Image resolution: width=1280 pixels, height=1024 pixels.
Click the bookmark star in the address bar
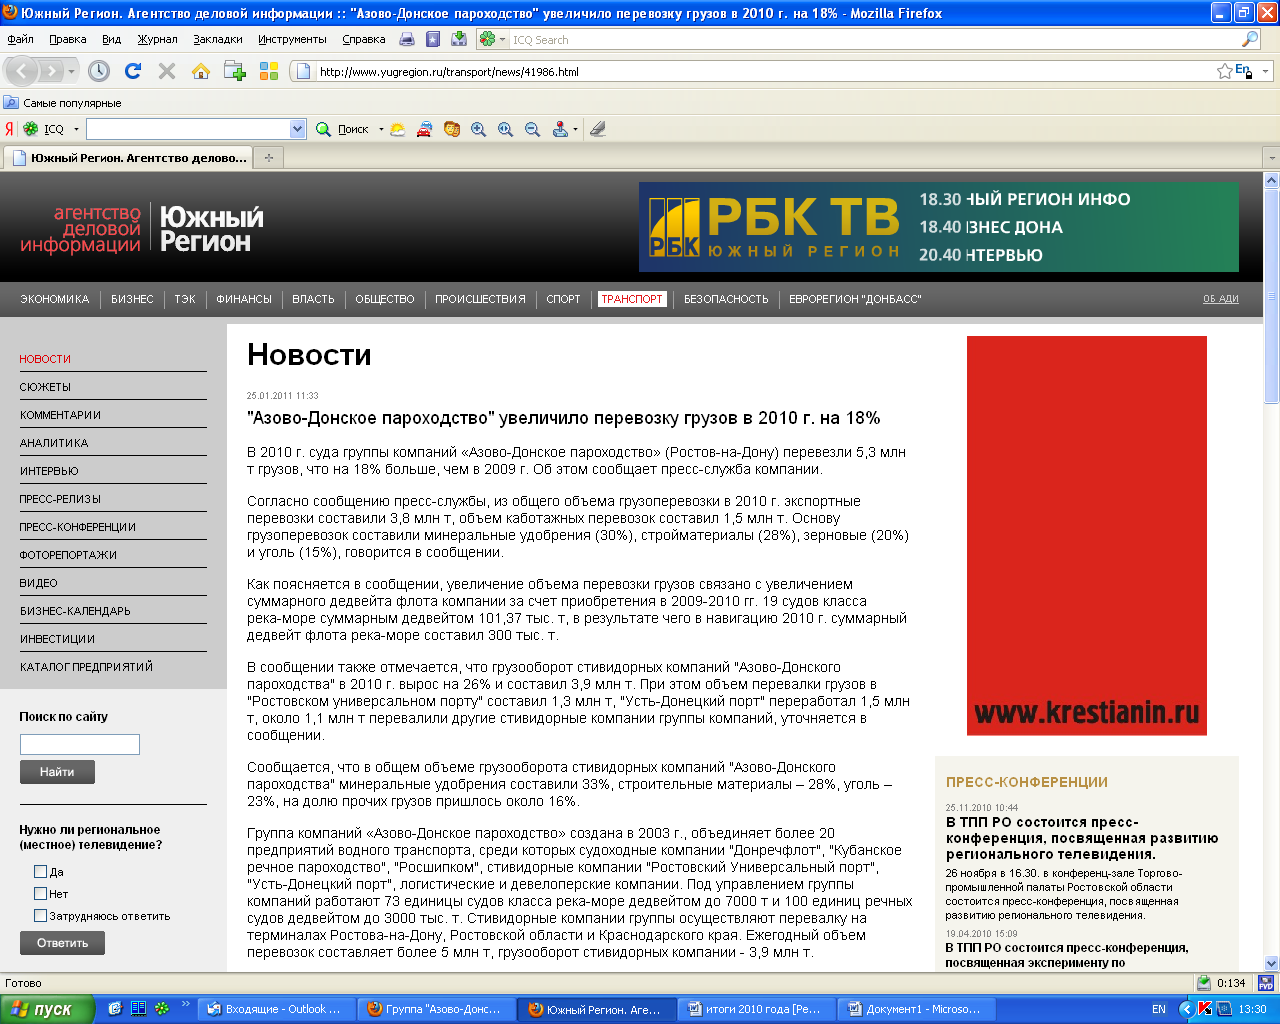1224,71
